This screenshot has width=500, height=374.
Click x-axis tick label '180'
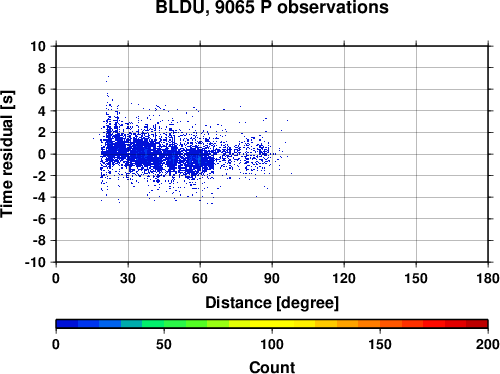[x=488, y=278]
